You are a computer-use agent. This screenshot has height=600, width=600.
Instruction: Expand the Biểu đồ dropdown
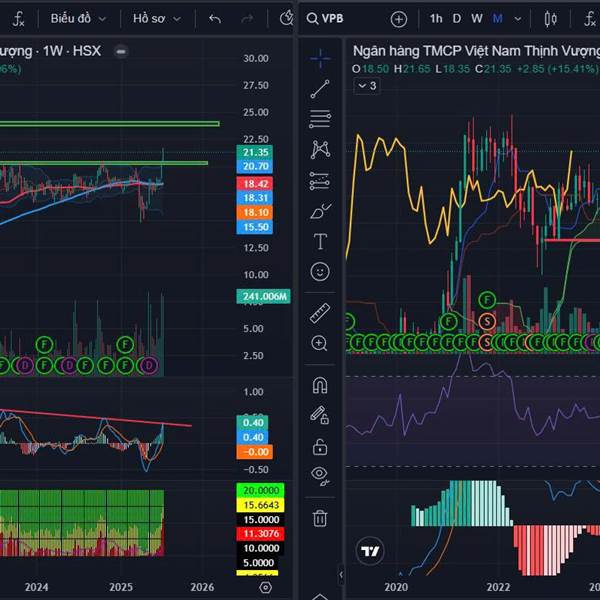78,18
